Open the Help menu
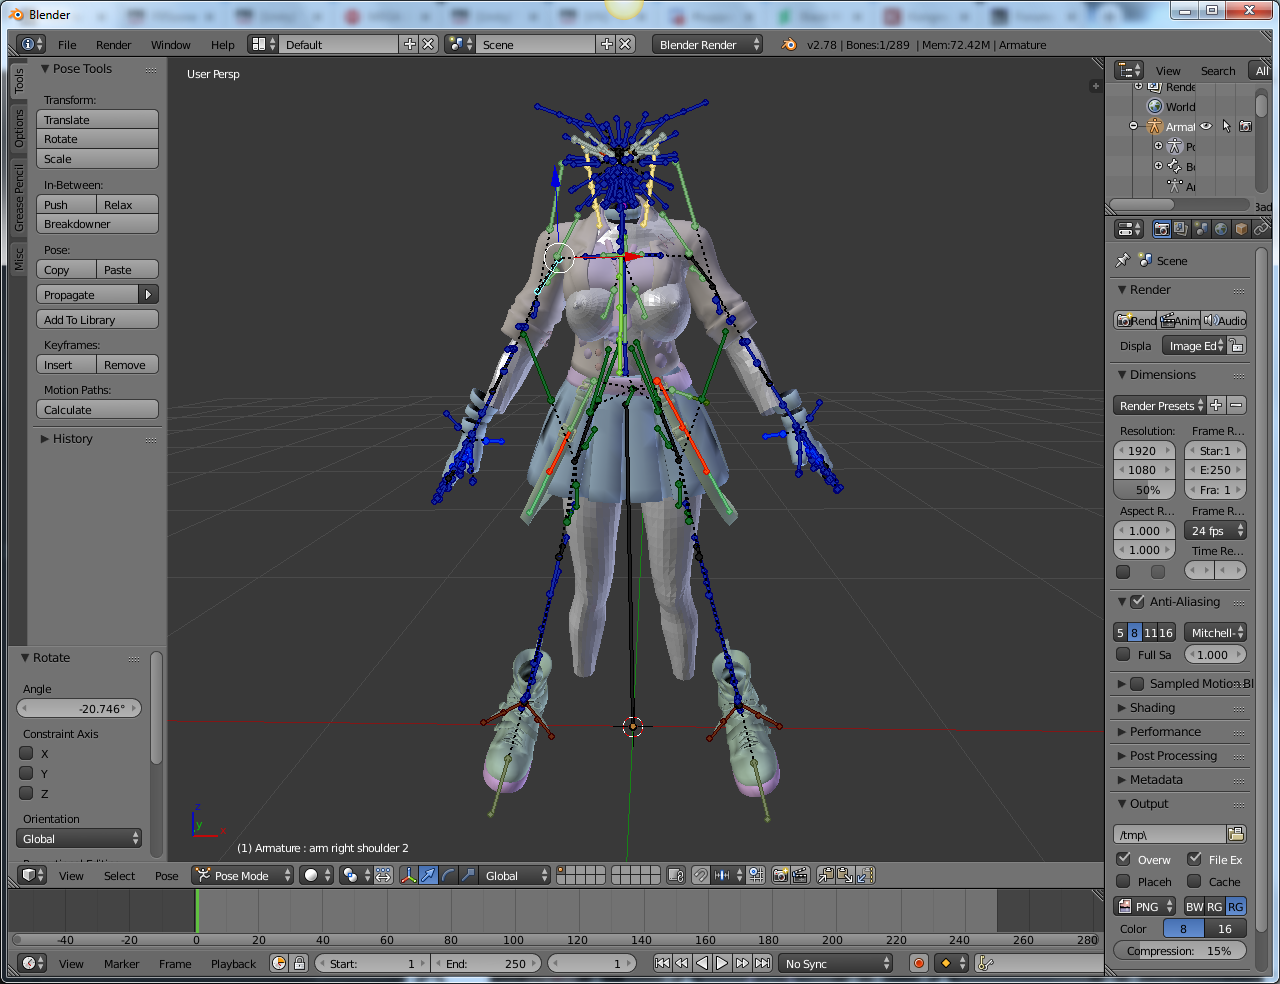Image resolution: width=1280 pixels, height=984 pixels. [x=223, y=44]
